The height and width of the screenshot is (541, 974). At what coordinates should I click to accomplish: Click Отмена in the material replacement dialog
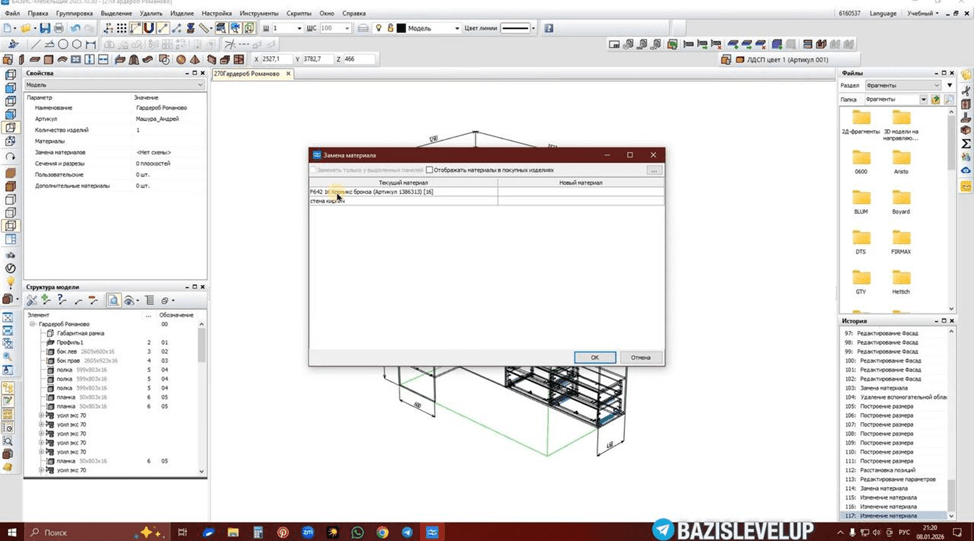[640, 357]
